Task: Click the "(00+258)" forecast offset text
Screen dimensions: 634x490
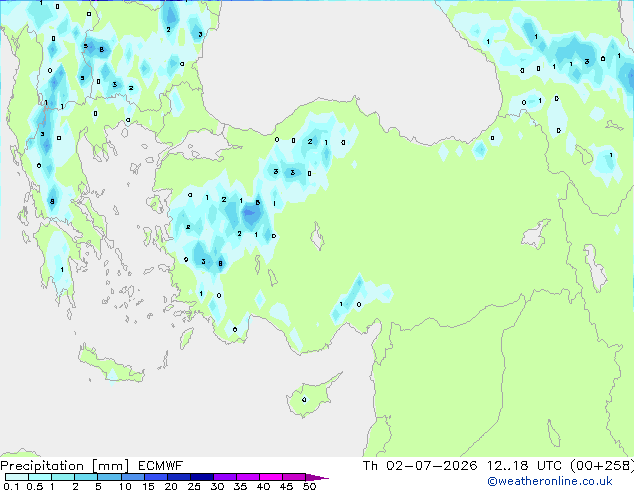Action: 602,466
